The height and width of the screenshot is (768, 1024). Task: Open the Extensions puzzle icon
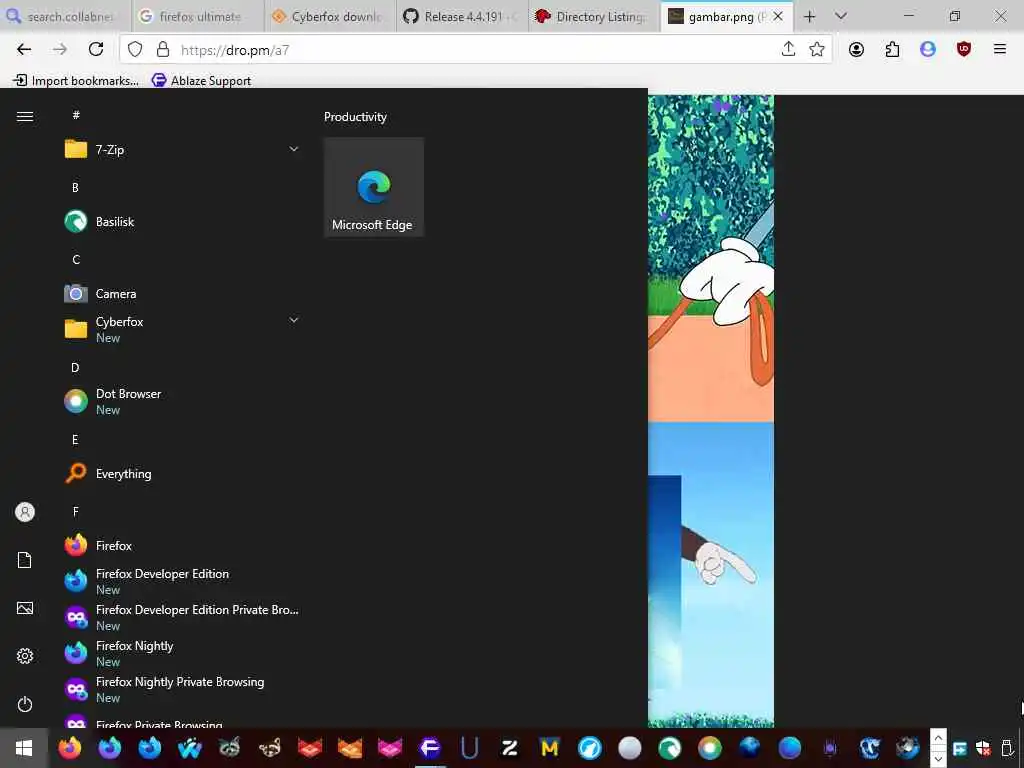(892, 49)
